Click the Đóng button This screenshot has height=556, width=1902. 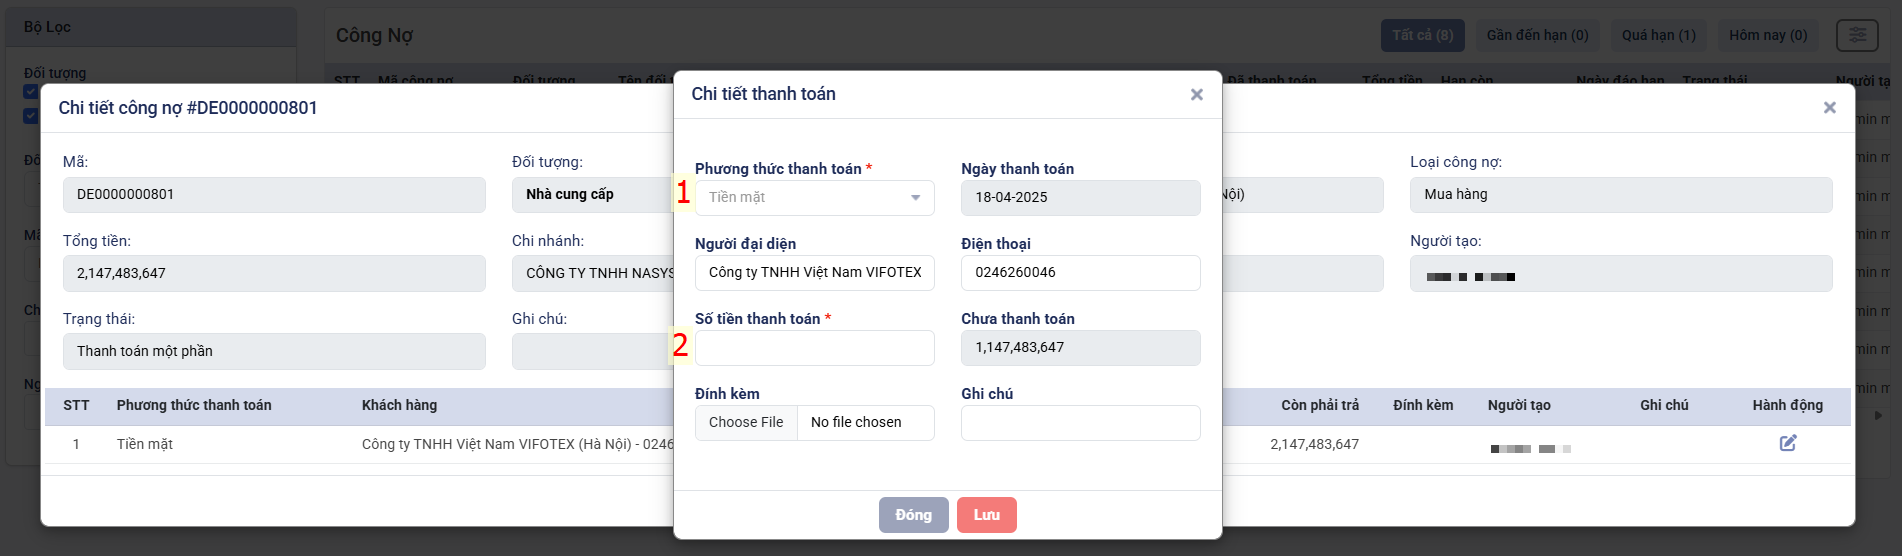point(913,515)
